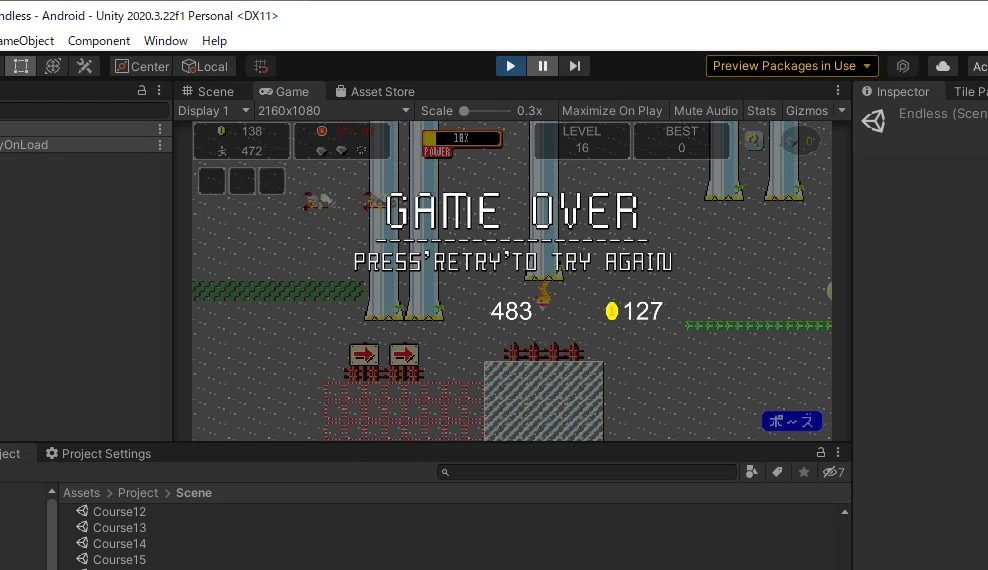988x570 pixels.
Task: Switch to the Asset Store tab
Action: pyautogui.click(x=375, y=91)
